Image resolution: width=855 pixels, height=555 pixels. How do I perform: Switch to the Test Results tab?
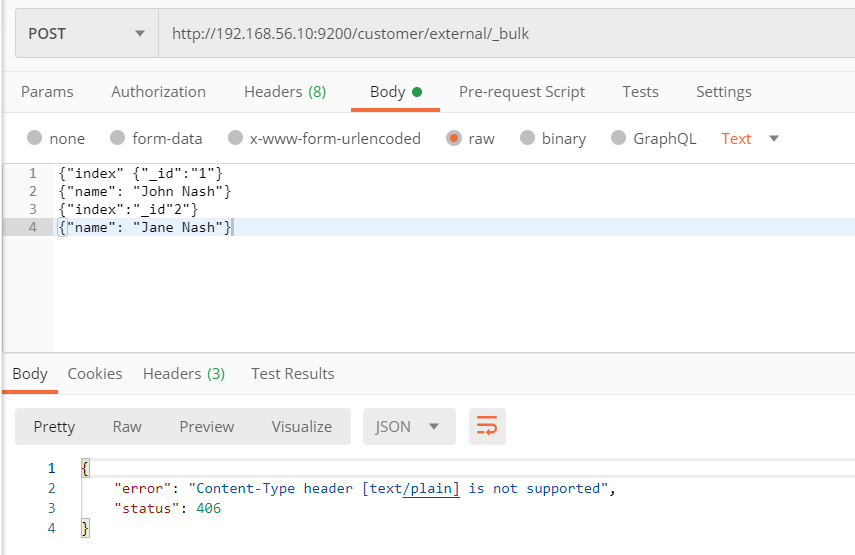(x=293, y=373)
